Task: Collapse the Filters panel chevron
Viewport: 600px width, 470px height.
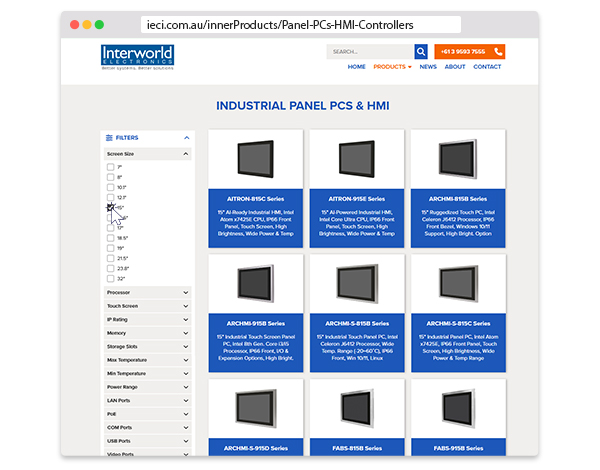Action: [186, 138]
